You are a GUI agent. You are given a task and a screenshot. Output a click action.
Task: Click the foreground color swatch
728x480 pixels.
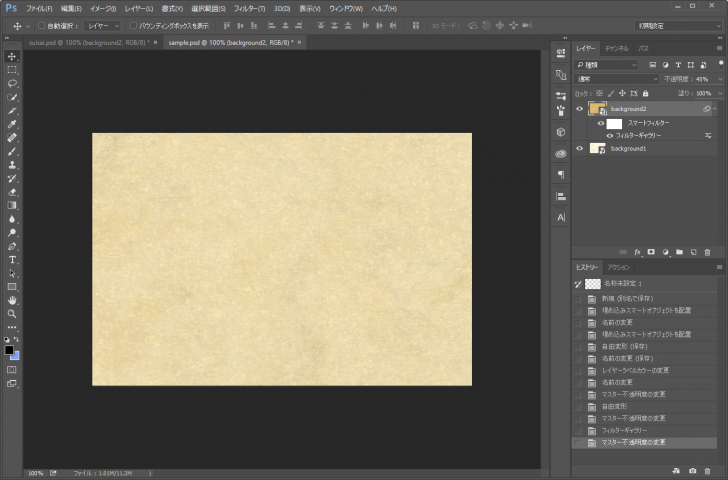tap(9, 350)
